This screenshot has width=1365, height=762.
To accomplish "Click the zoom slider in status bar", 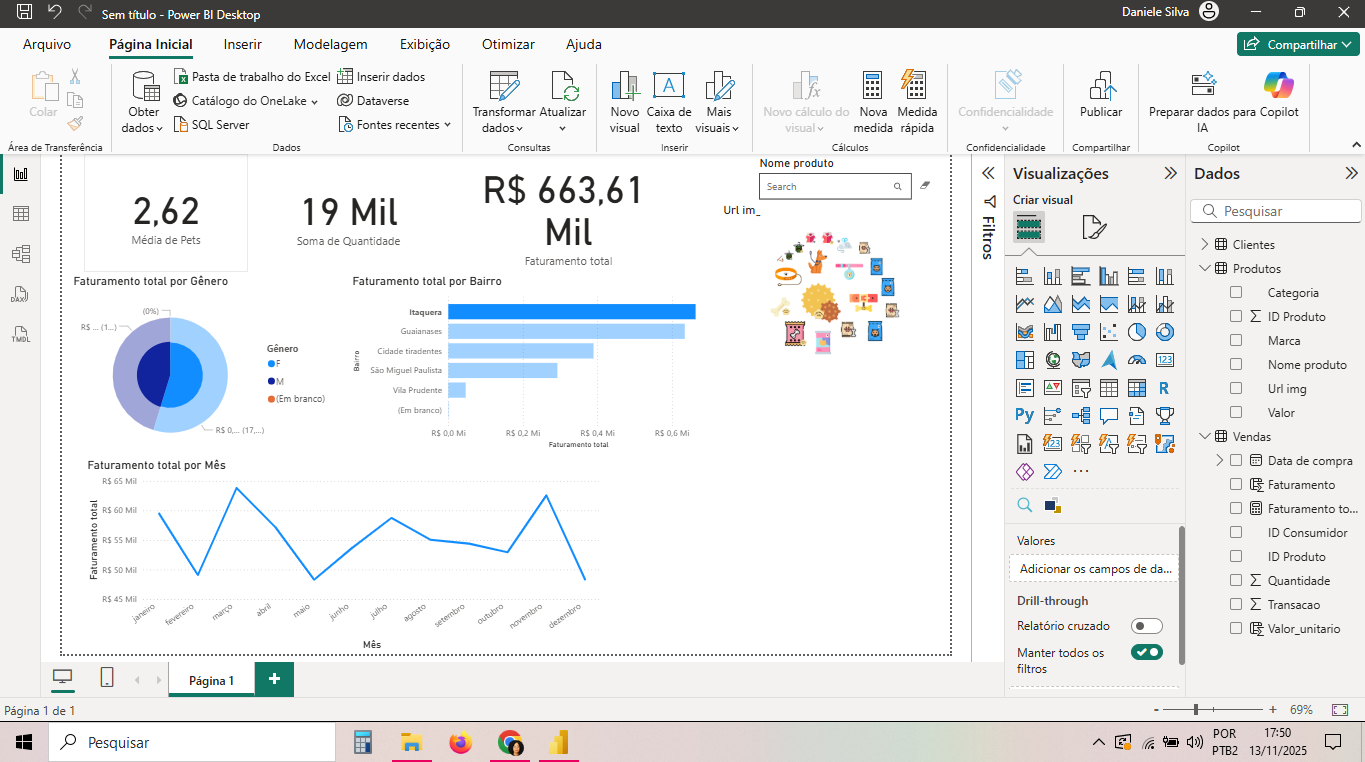I will click(1196, 710).
